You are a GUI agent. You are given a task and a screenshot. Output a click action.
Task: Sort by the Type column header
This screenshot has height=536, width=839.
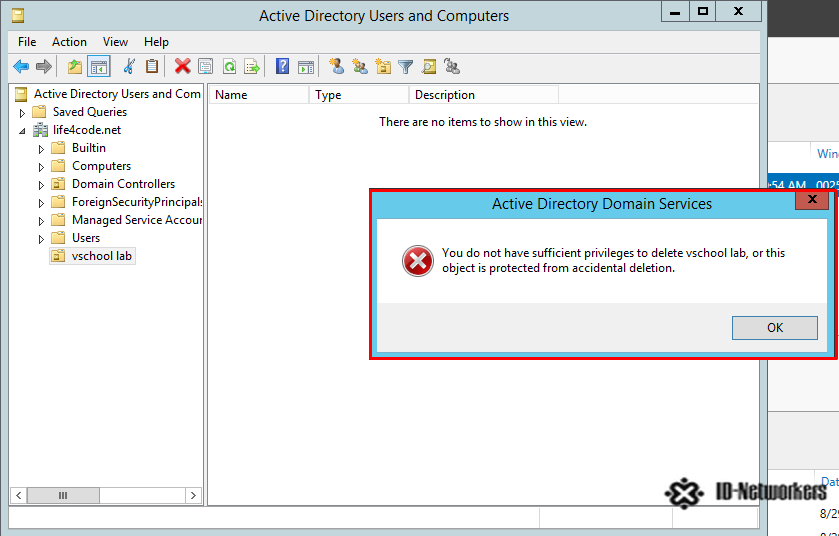[x=359, y=95]
